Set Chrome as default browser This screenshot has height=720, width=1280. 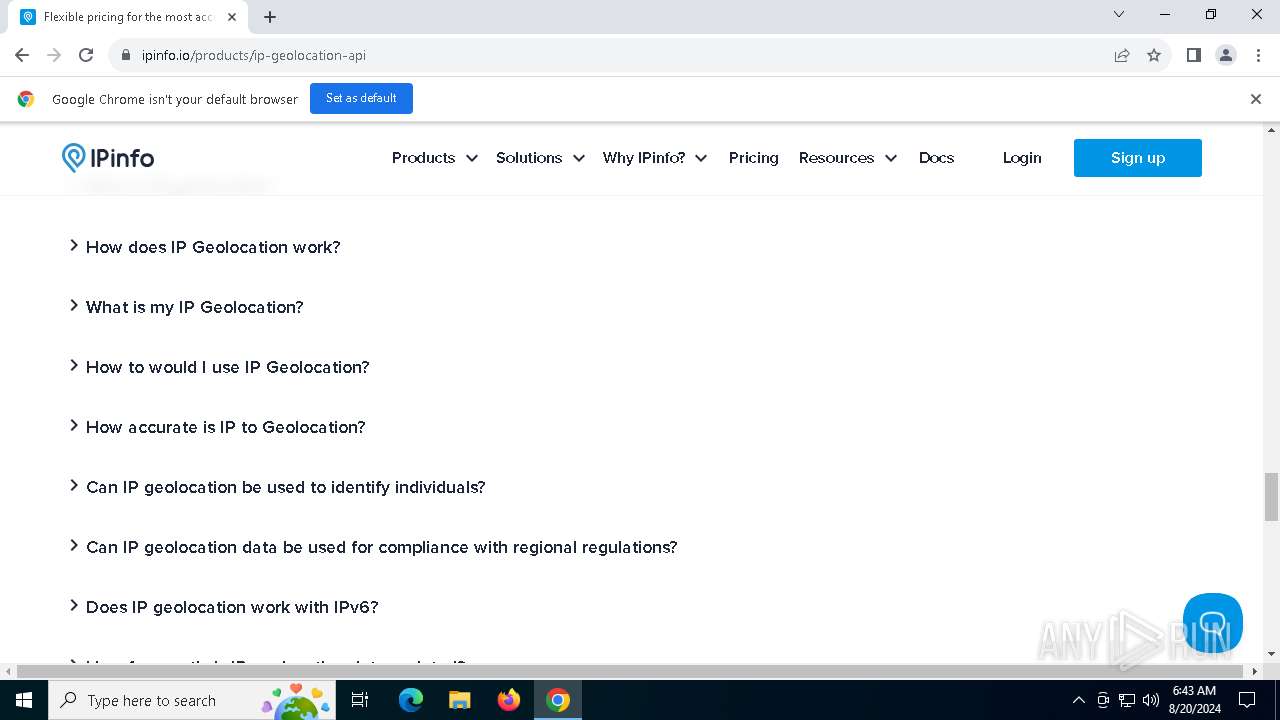click(361, 98)
